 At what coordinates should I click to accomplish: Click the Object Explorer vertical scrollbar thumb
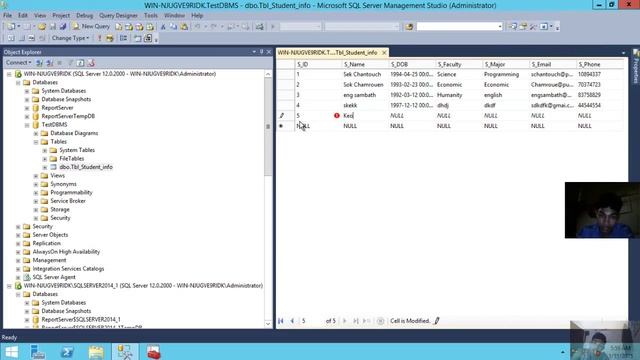pyautogui.click(x=268, y=127)
